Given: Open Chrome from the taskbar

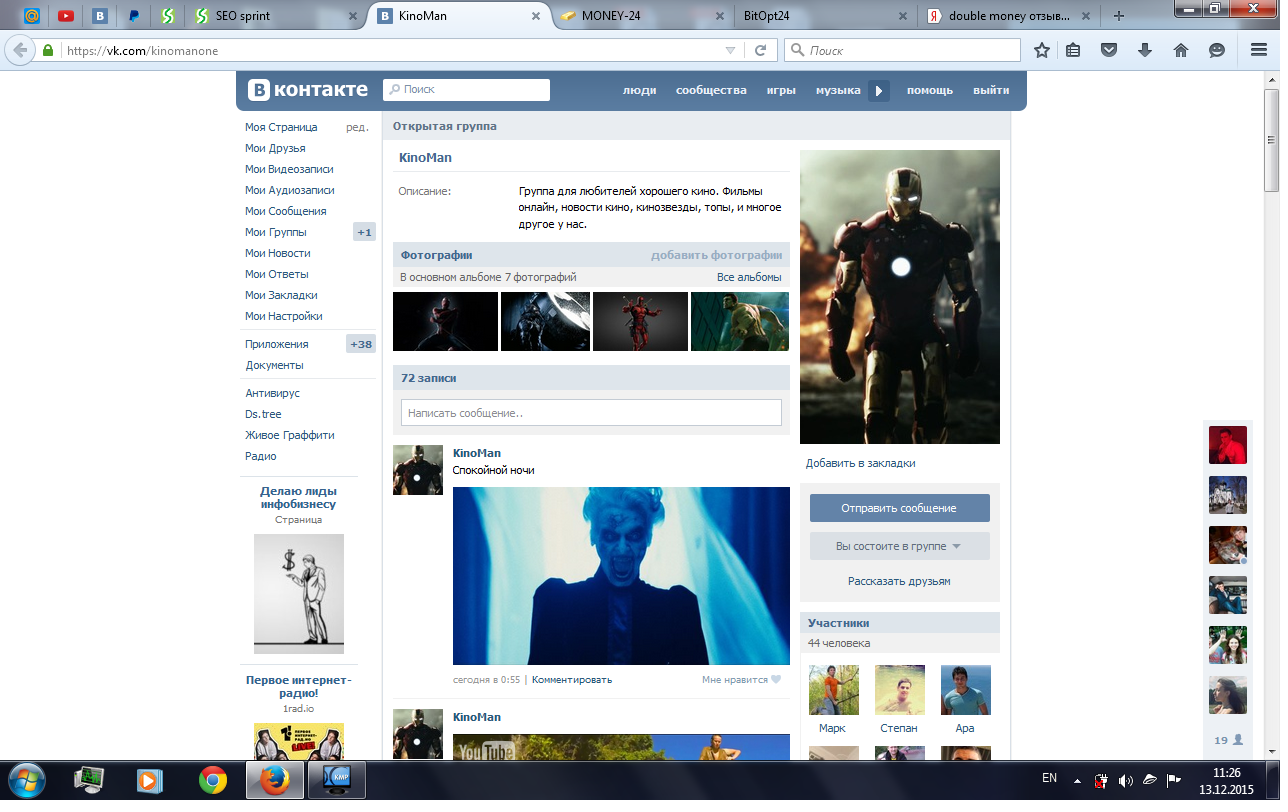Looking at the screenshot, I should tap(212, 780).
